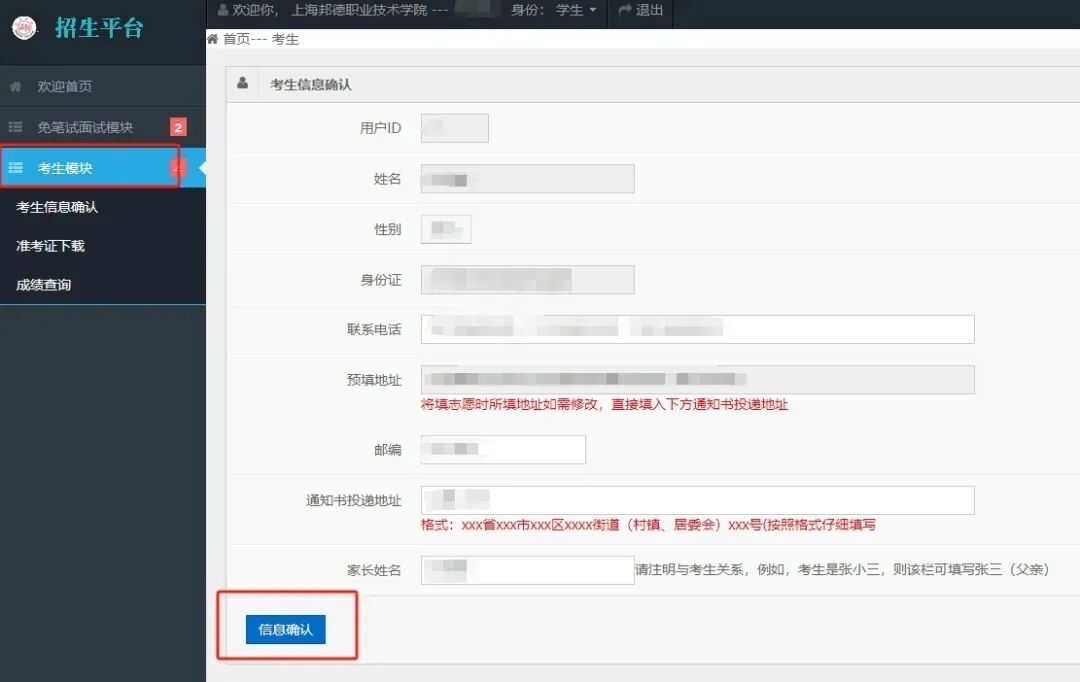Open the 学生 identity dropdown
The image size is (1080, 682).
pyautogui.click(x=576, y=10)
